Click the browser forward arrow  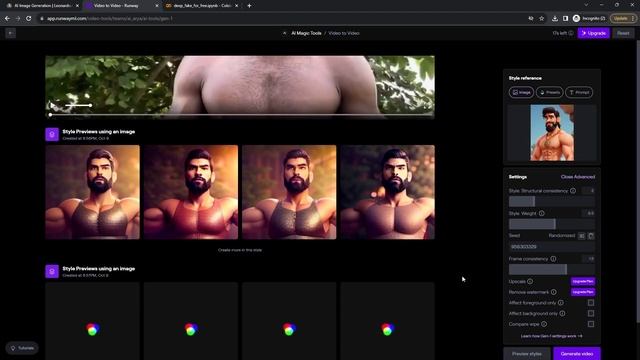pos(18,18)
